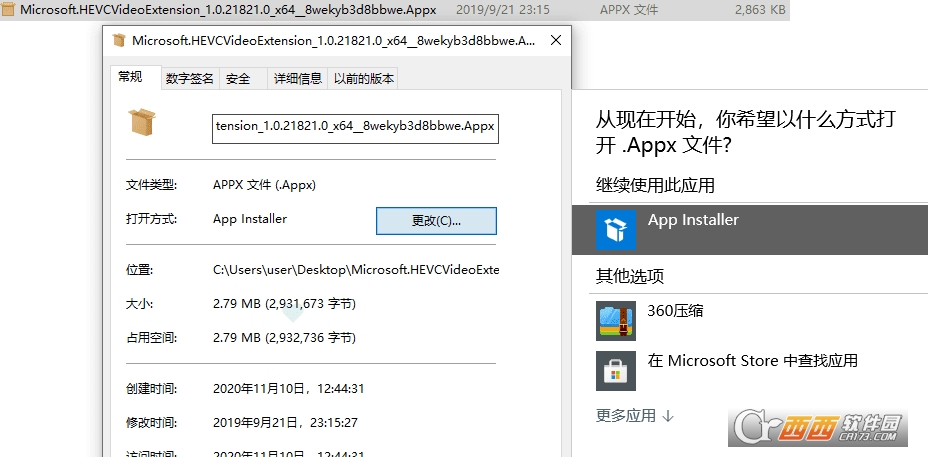Select 在 Microsoft Store 中查找应用 option
928x457 pixels.
750,371
